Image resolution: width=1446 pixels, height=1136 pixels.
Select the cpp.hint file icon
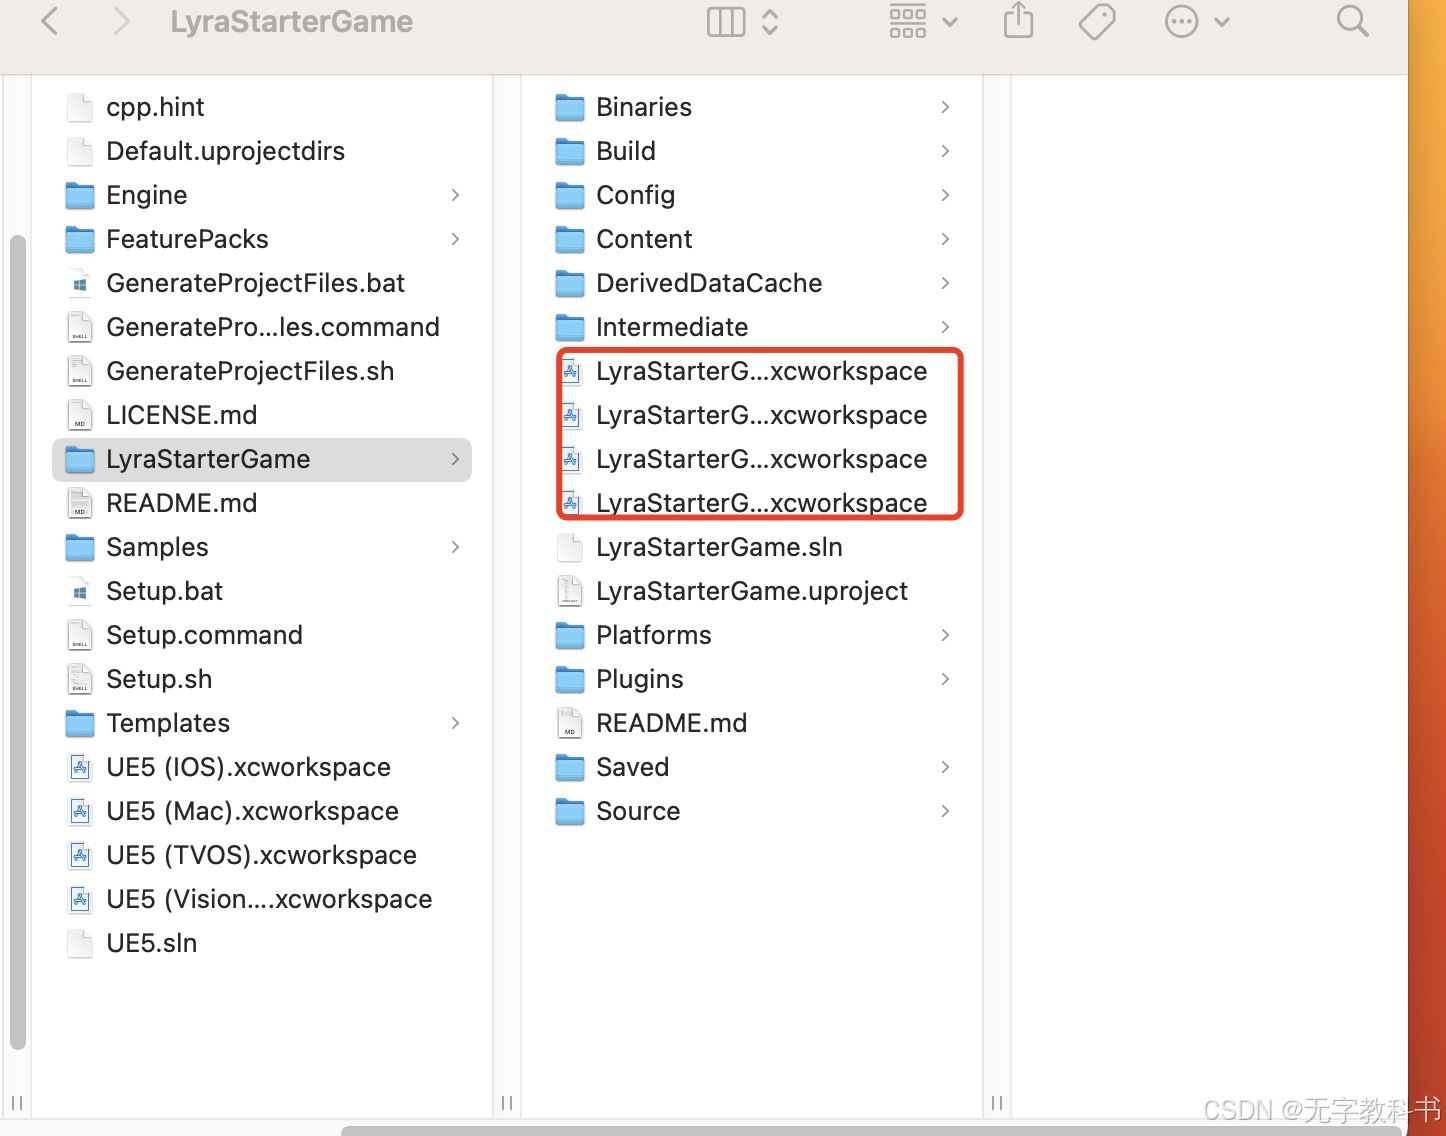[x=80, y=107]
